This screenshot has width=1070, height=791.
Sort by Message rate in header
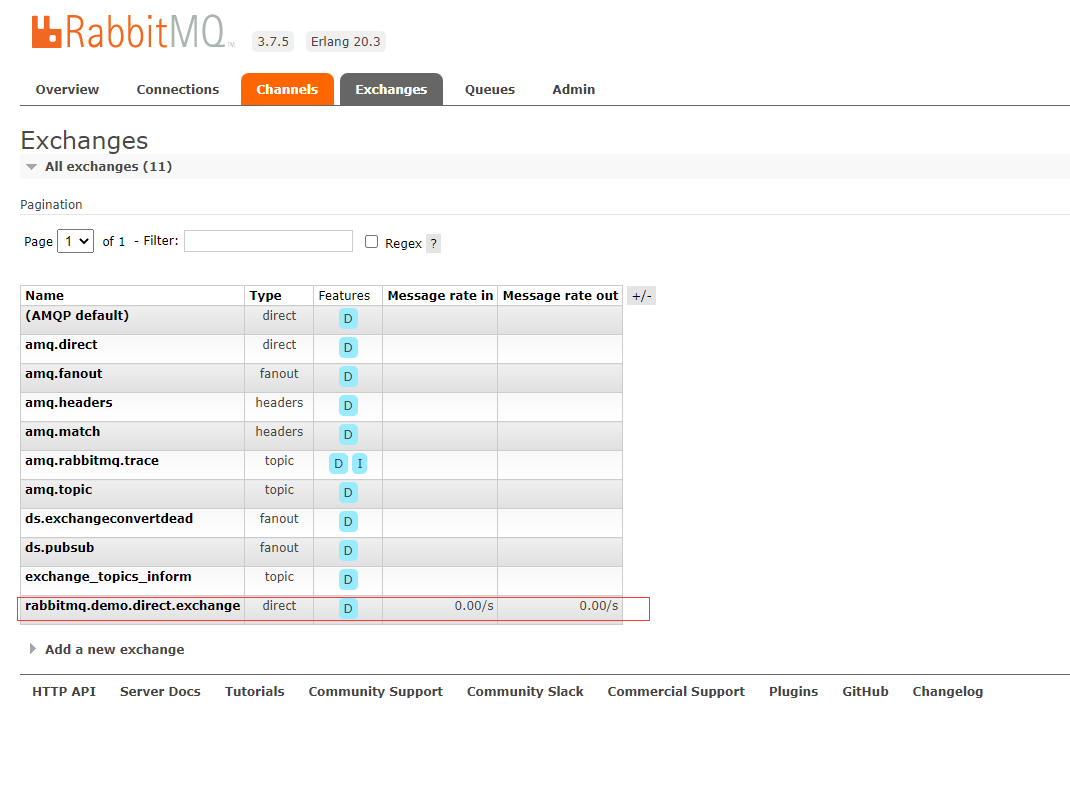coord(440,296)
